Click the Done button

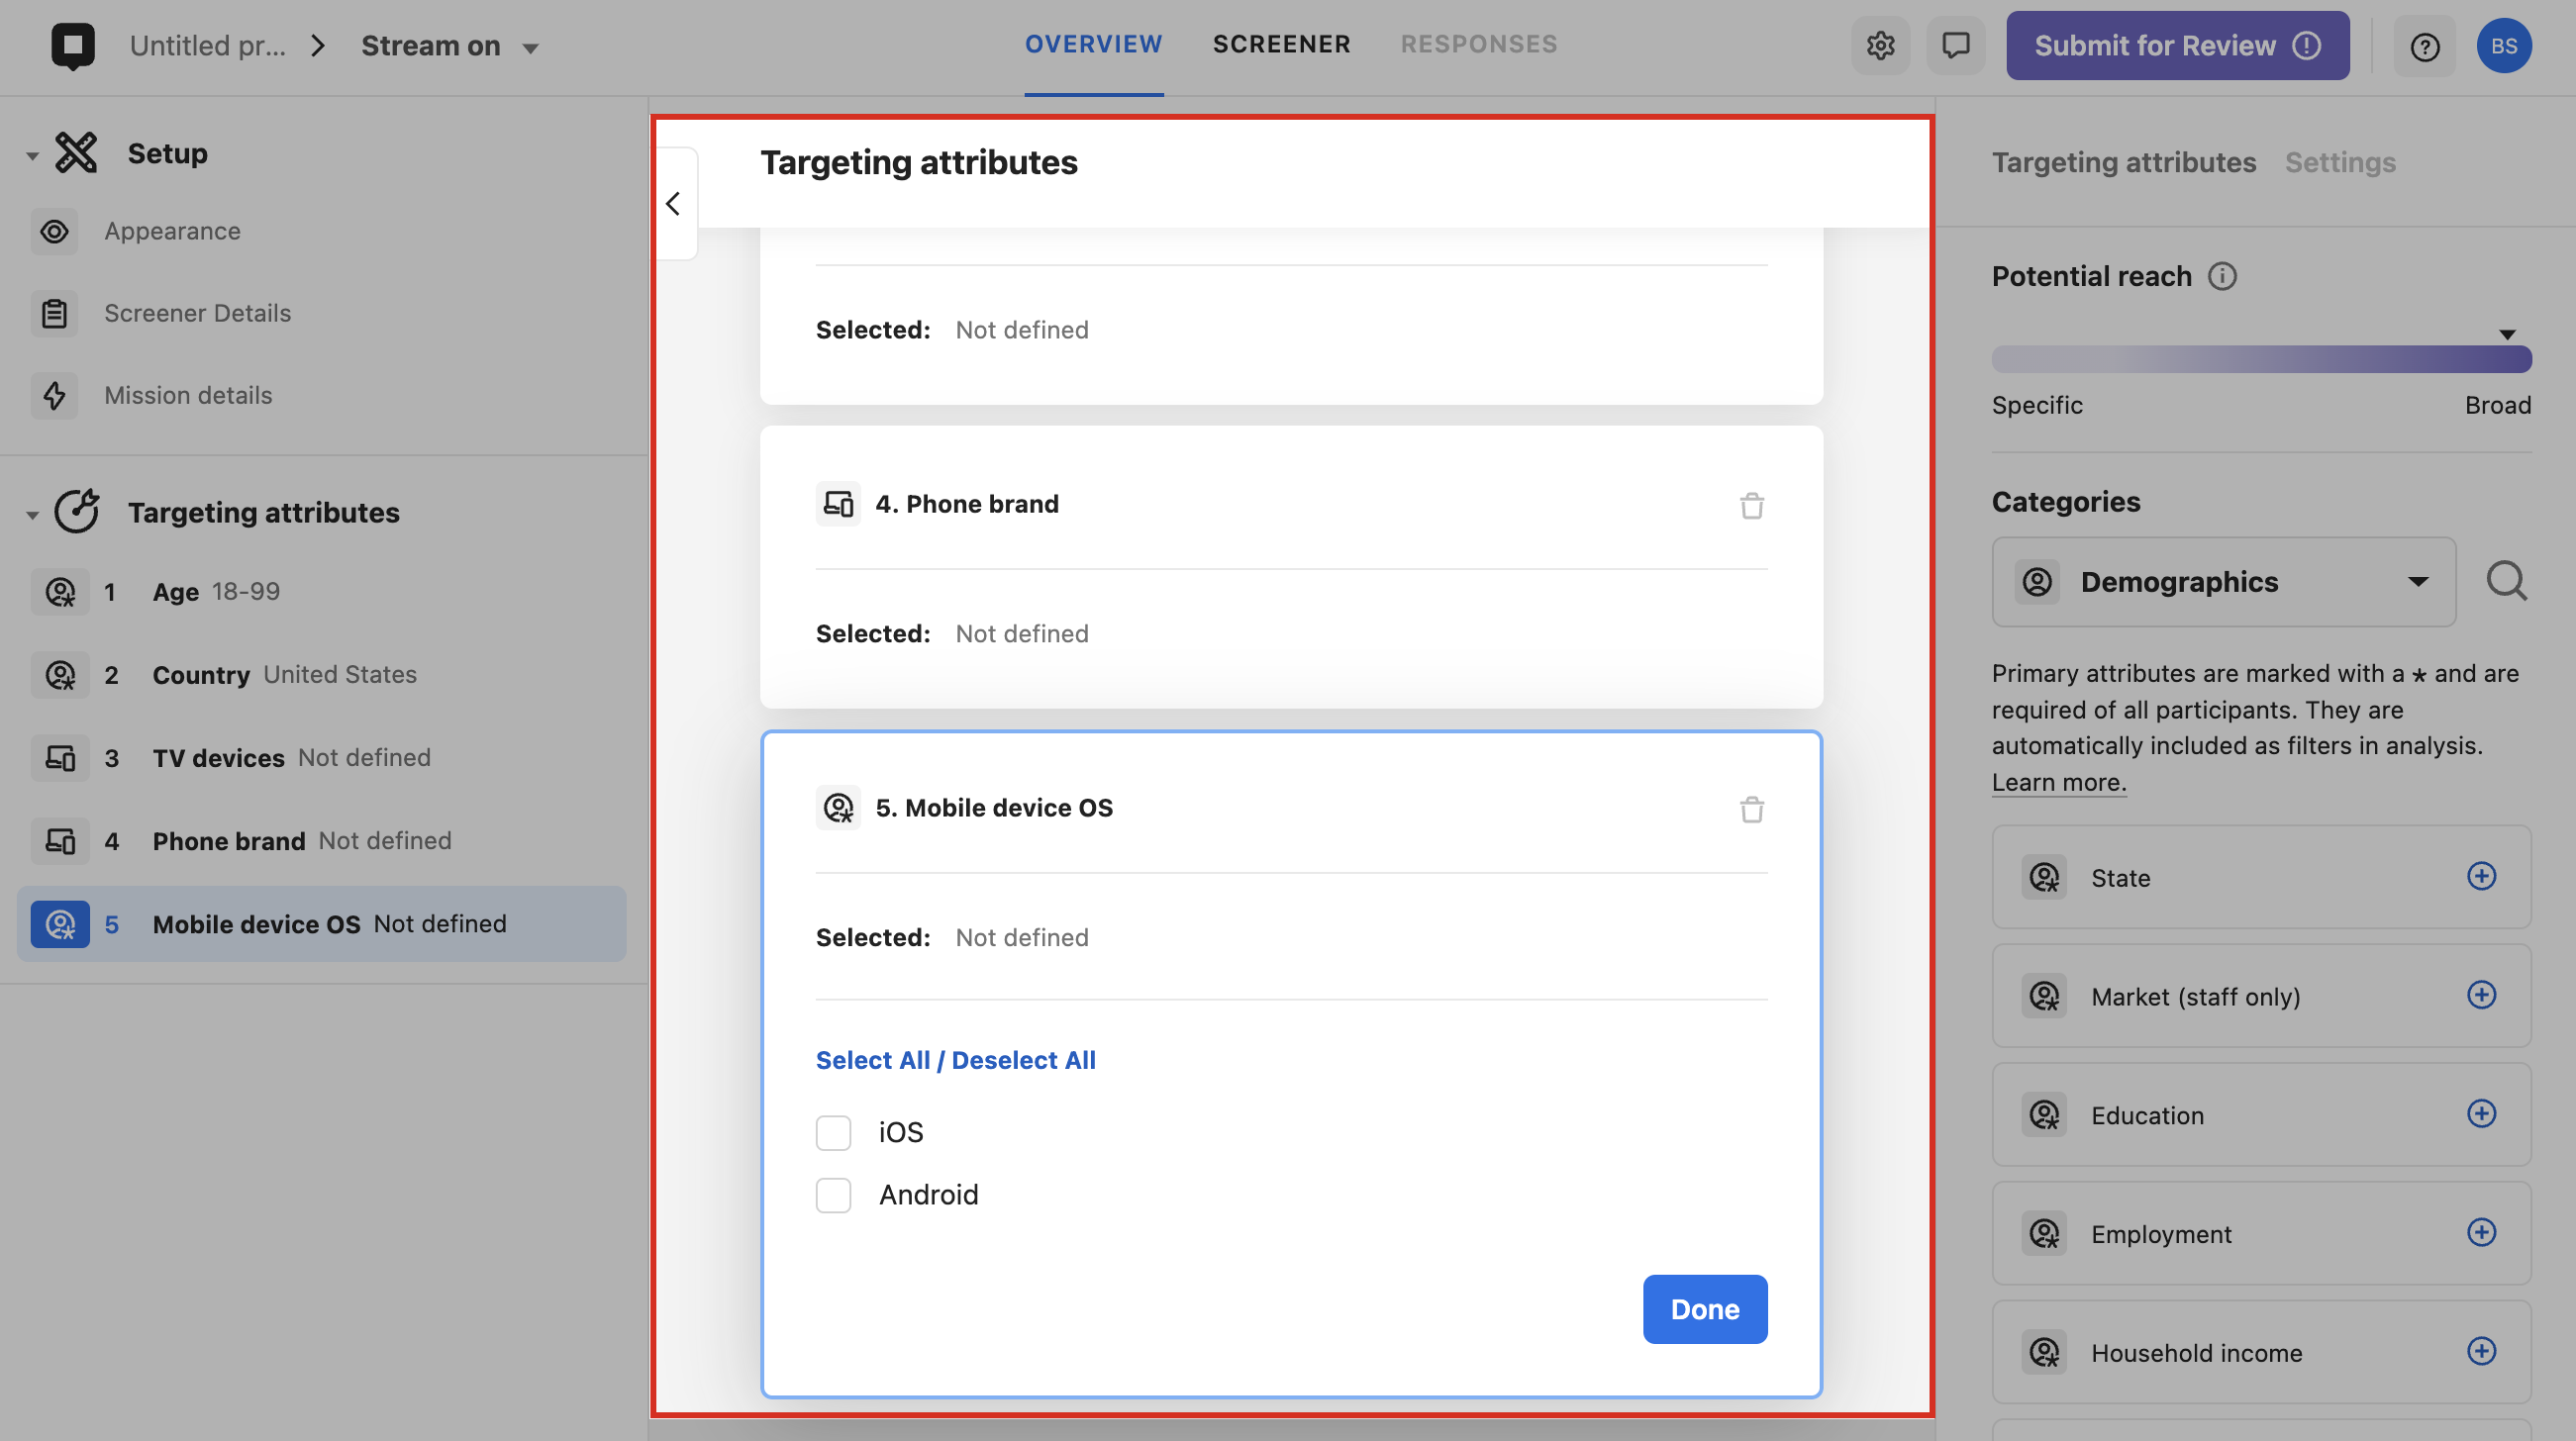click(1704, 1309)
